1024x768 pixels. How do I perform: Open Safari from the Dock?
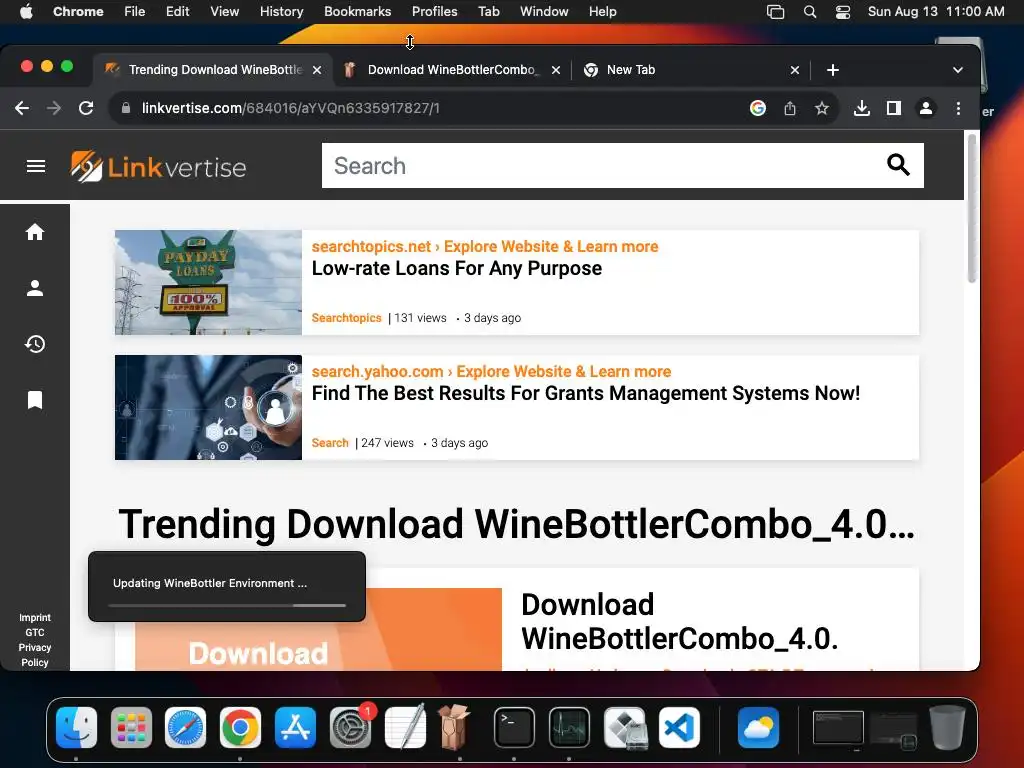(185, 727)
